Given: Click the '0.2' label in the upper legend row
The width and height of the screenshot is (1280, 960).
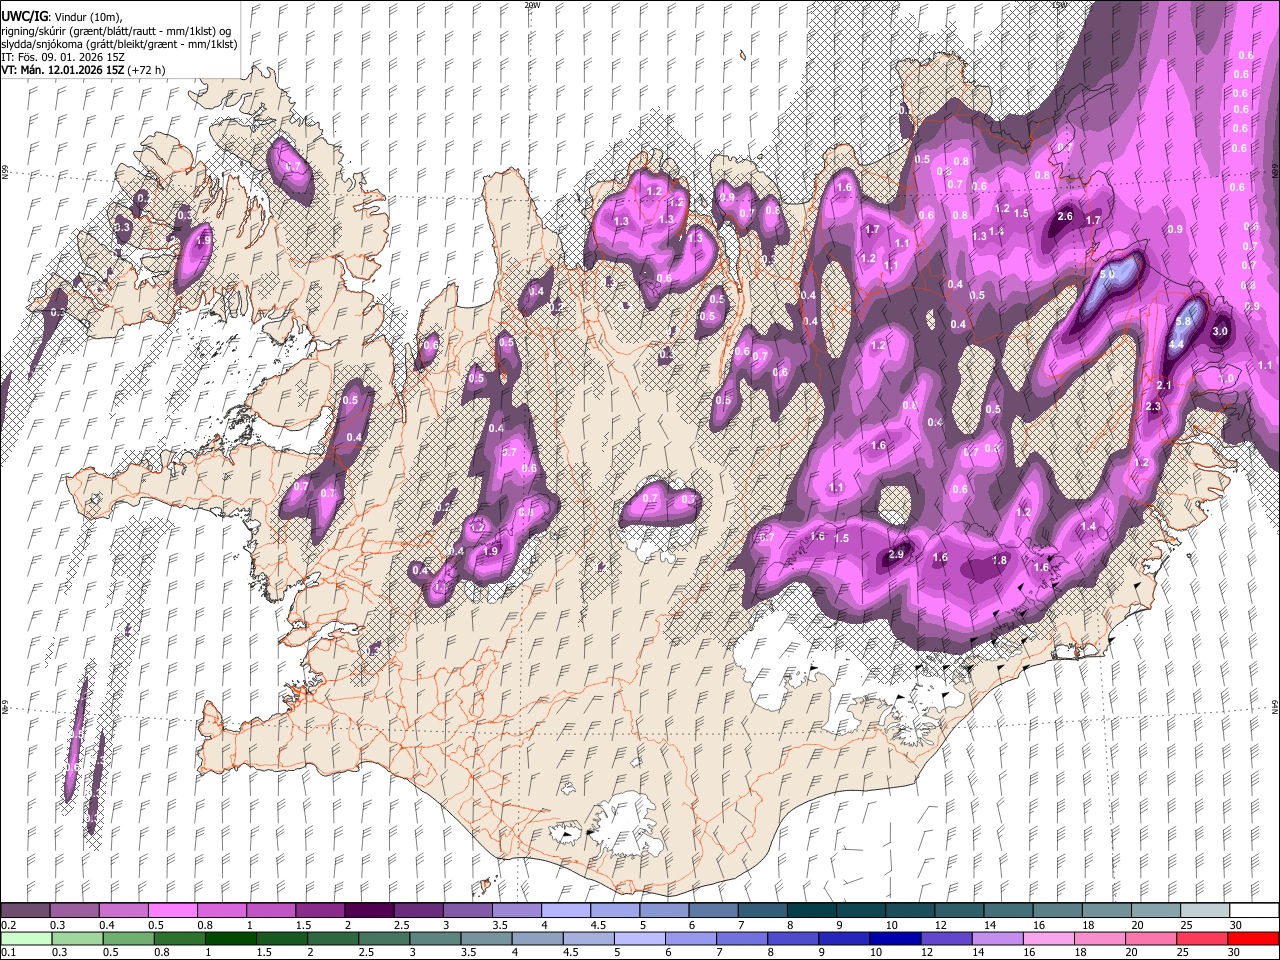Looking at the screenshot, I should (x=9, y=925).
